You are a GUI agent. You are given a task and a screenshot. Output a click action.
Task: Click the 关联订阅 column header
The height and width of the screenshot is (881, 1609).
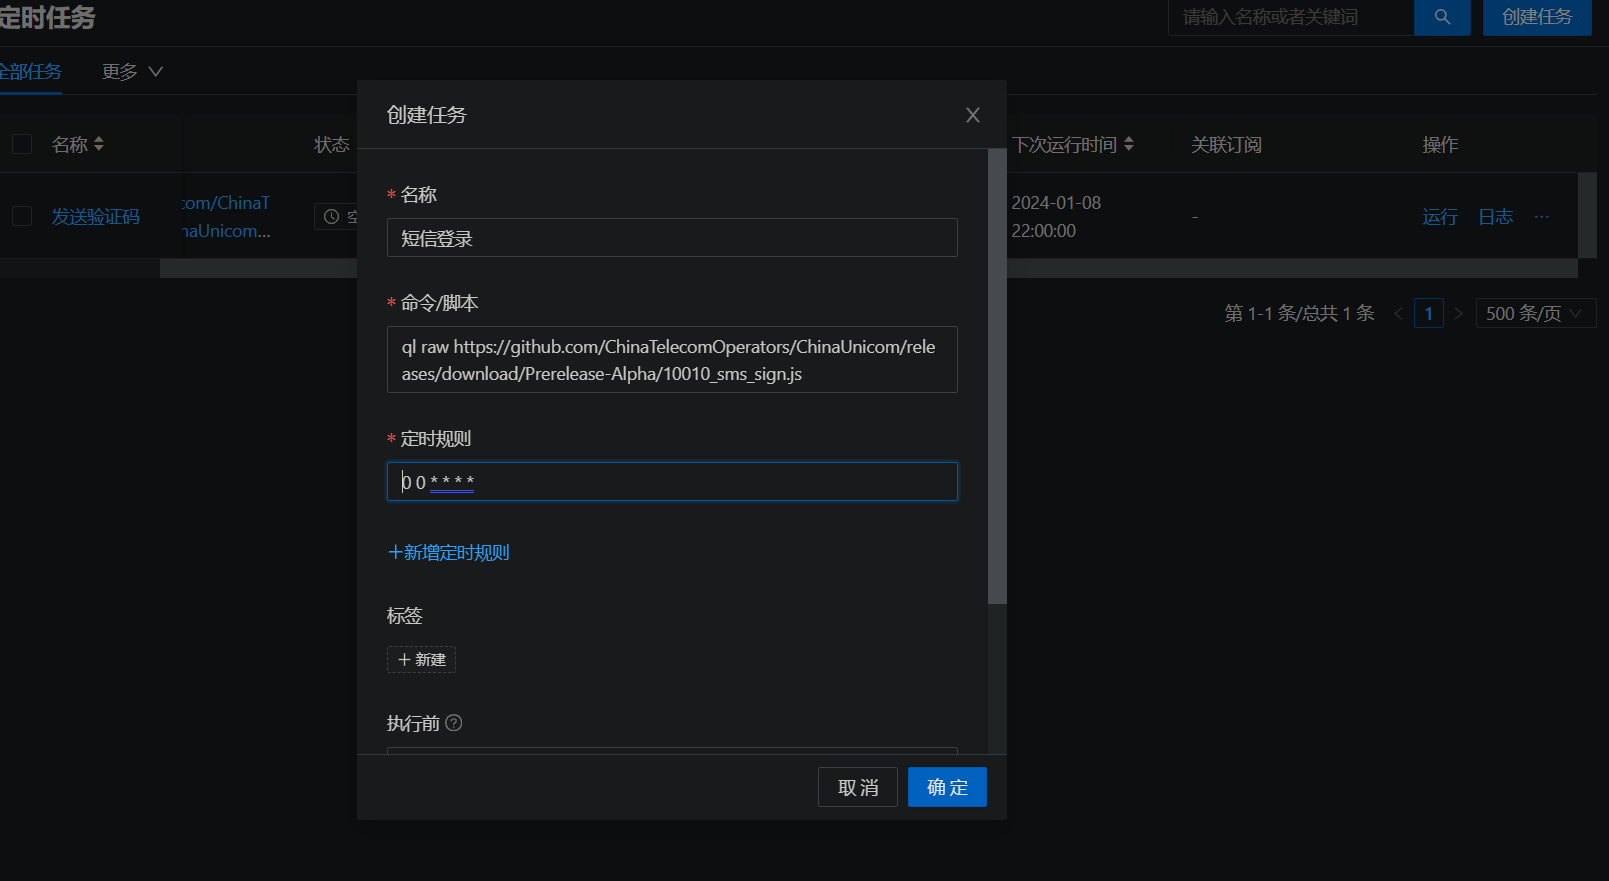(x=1226, y=145)
